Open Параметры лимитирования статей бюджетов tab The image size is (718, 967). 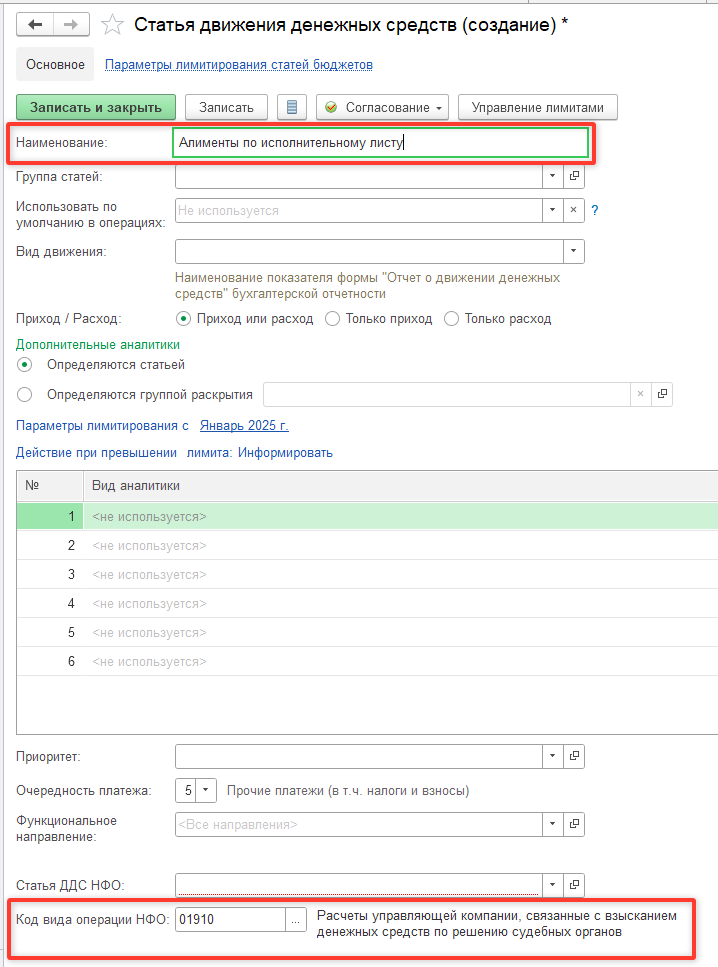click(239, 65)
